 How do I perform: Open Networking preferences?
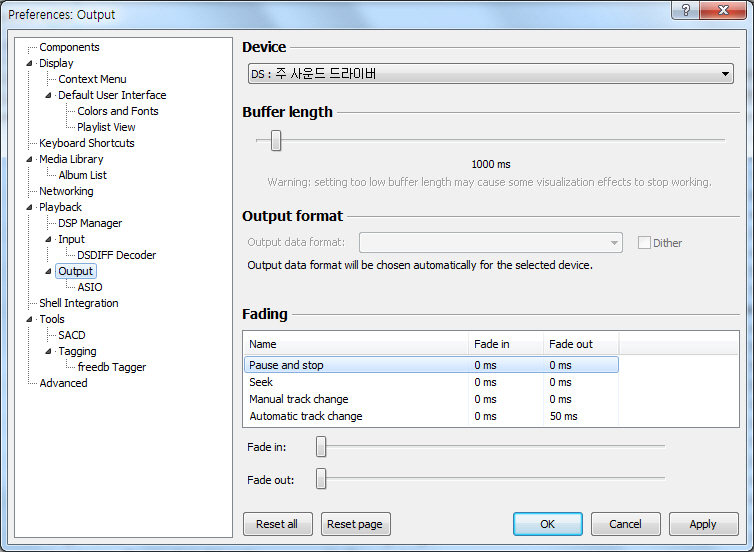click(66, 191)
